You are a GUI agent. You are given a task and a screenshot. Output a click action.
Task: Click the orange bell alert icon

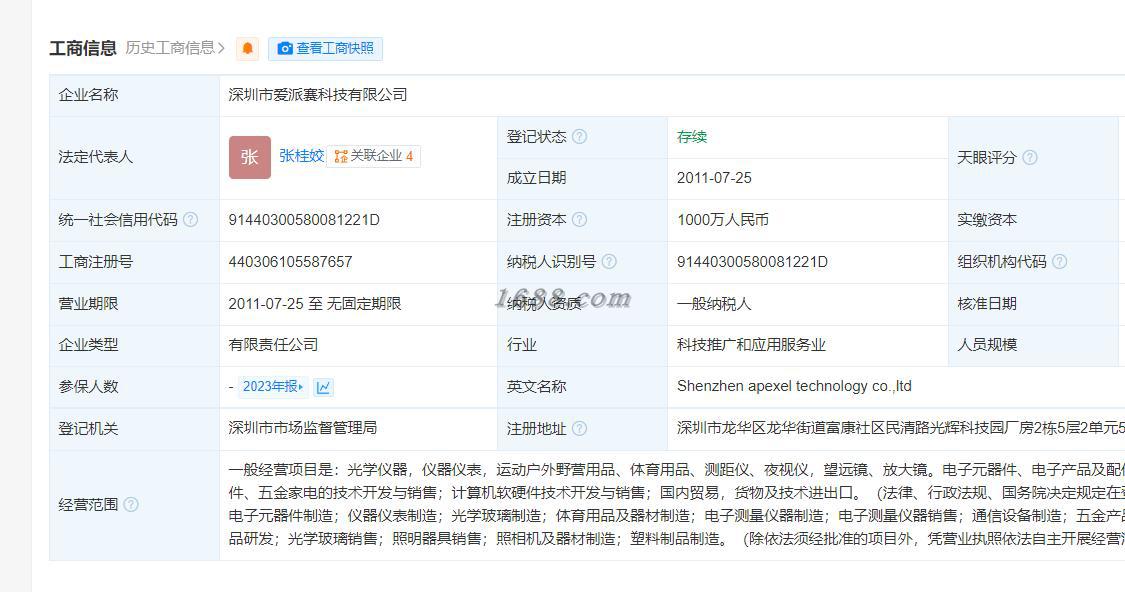248,48
